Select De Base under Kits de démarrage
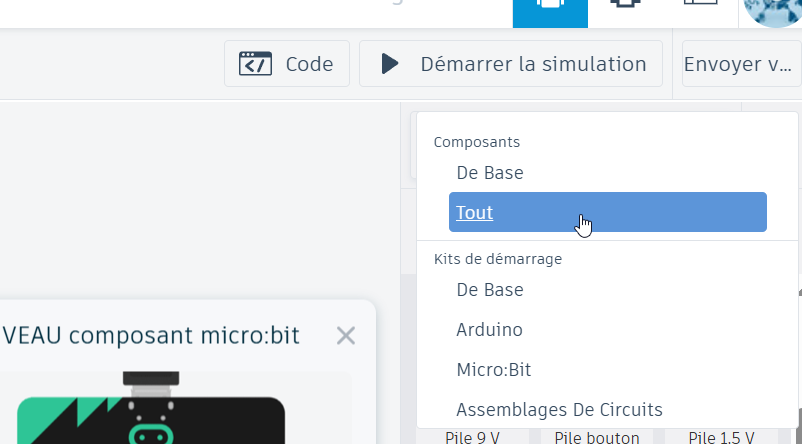Image resolution: width=802 pixels, height=444 pixels. [x=490, y=290]
